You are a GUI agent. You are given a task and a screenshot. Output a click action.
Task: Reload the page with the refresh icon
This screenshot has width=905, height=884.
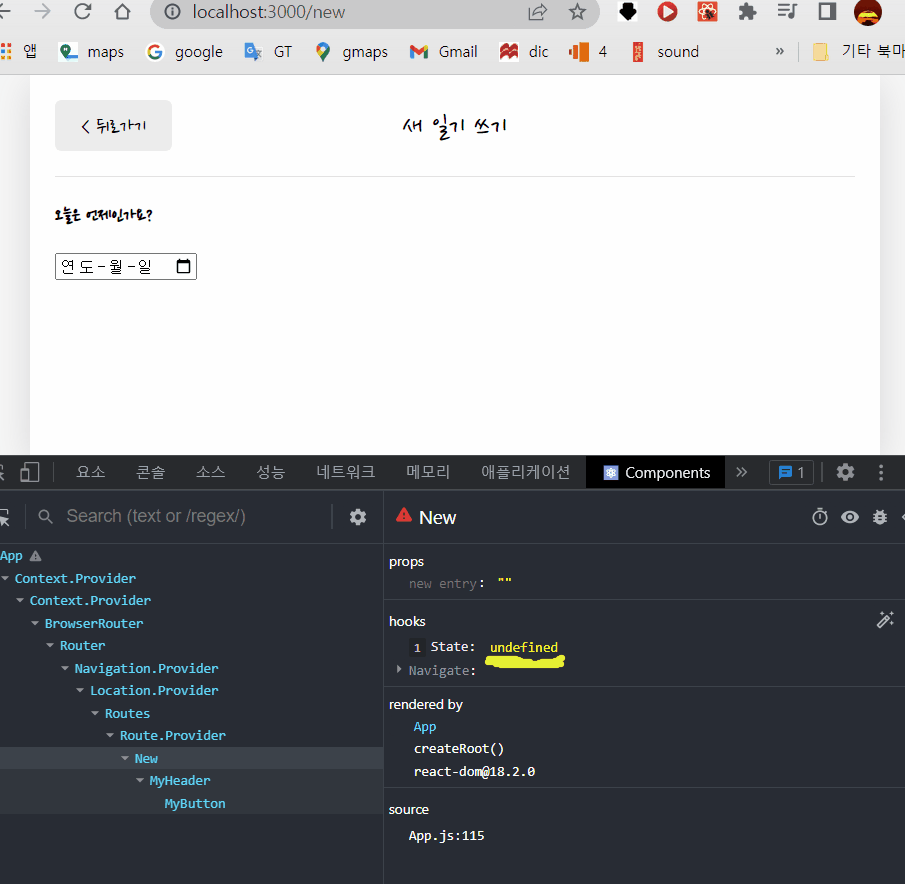pos(83,11)
